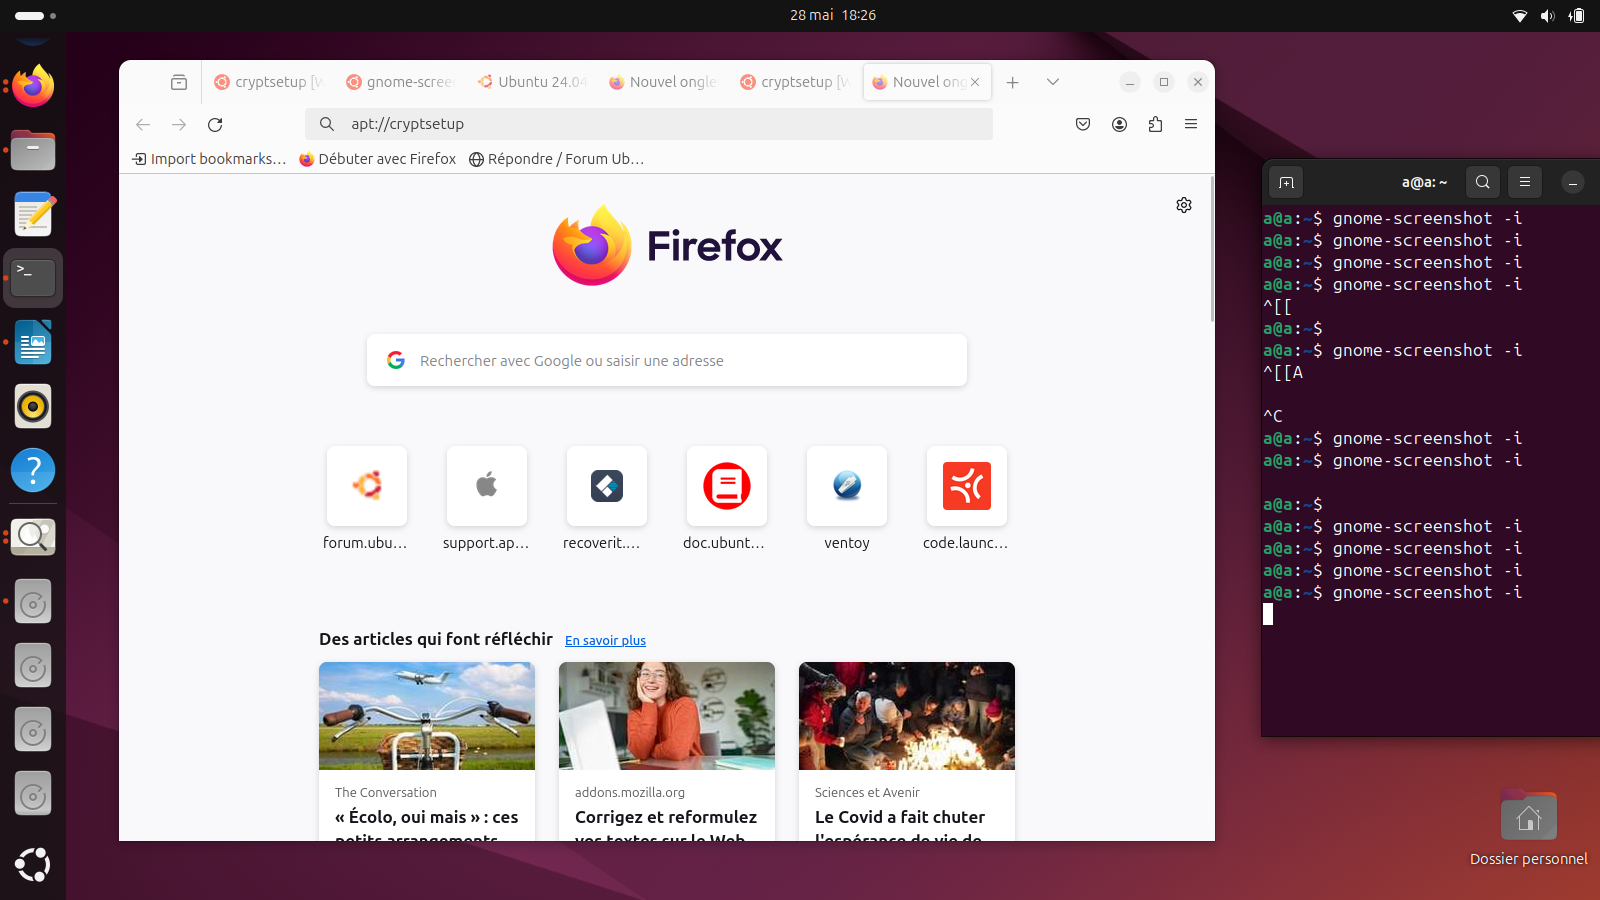Open Firefox hamburger application menu
The width and height of the screenshot is (1600, 900).
coord(1191,124)
